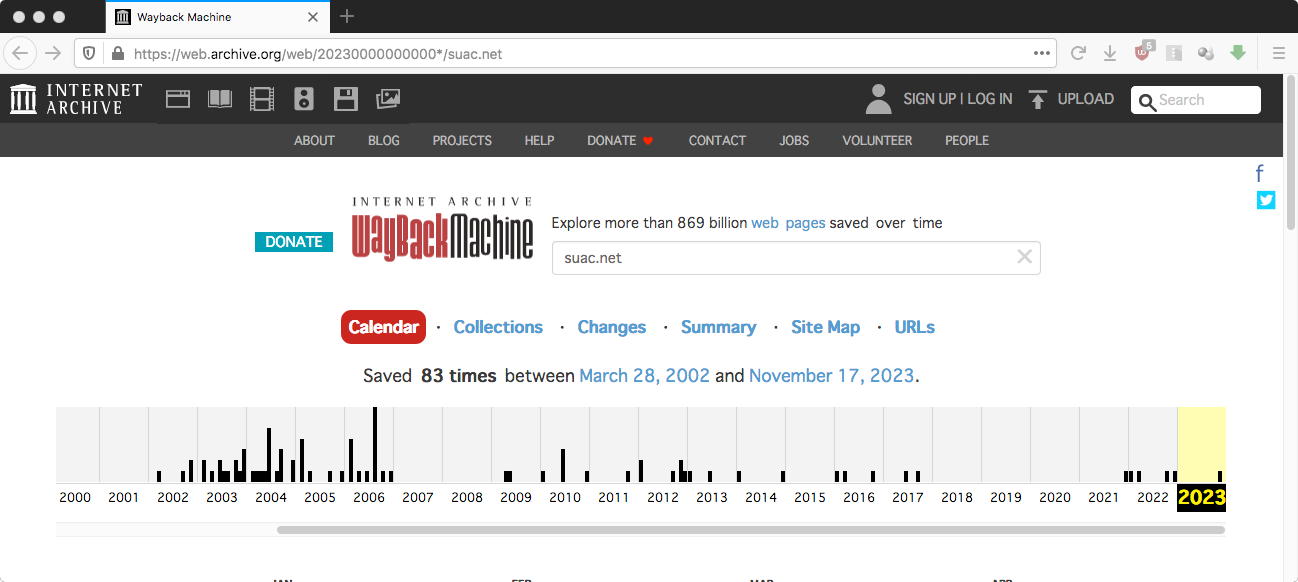
Task: Open the PEOPLE menu item
Action: (967, 140)
